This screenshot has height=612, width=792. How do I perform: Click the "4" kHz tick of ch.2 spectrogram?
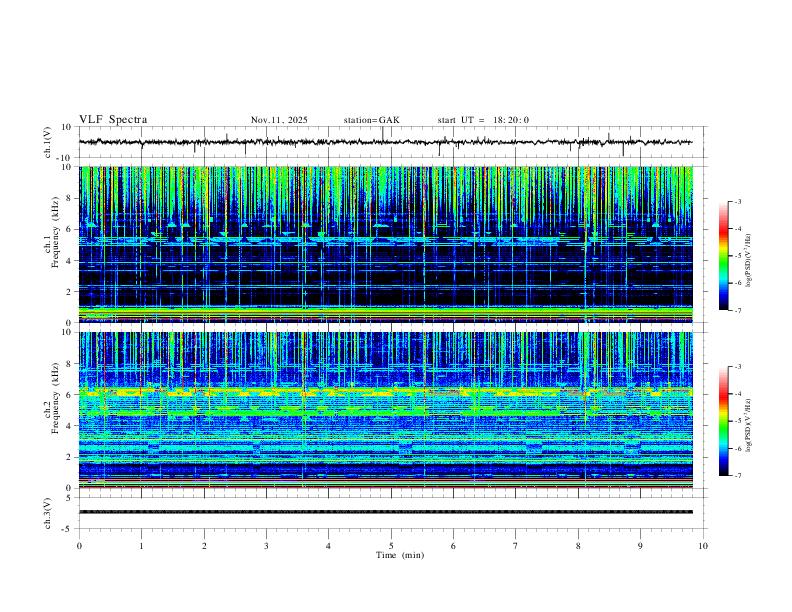pyautogui.click(x=70, y=426)
